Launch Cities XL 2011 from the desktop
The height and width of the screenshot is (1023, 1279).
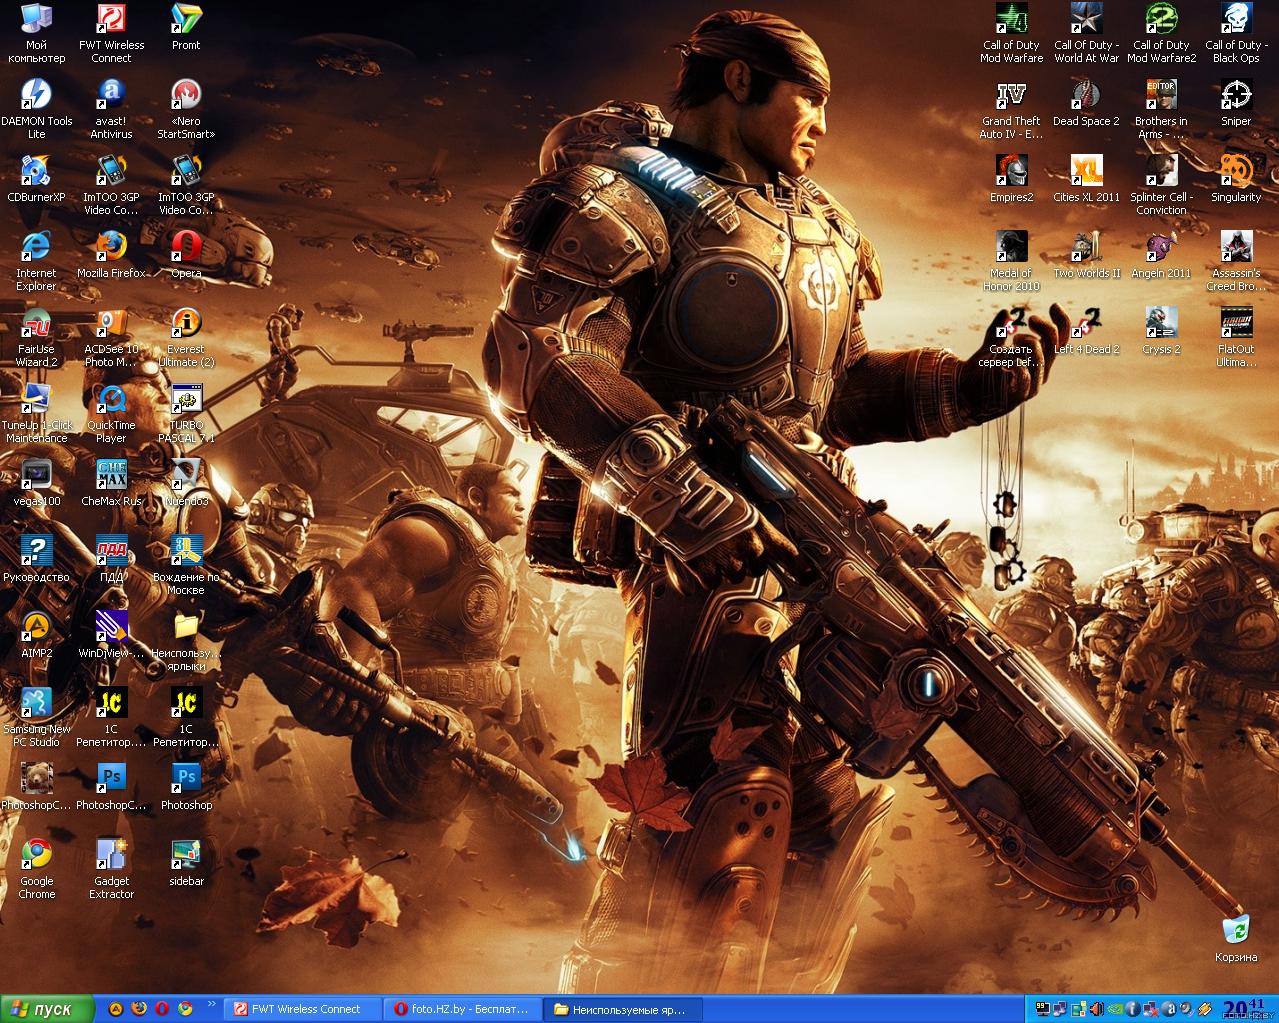pyautogui.click(x=1086, y=178)
